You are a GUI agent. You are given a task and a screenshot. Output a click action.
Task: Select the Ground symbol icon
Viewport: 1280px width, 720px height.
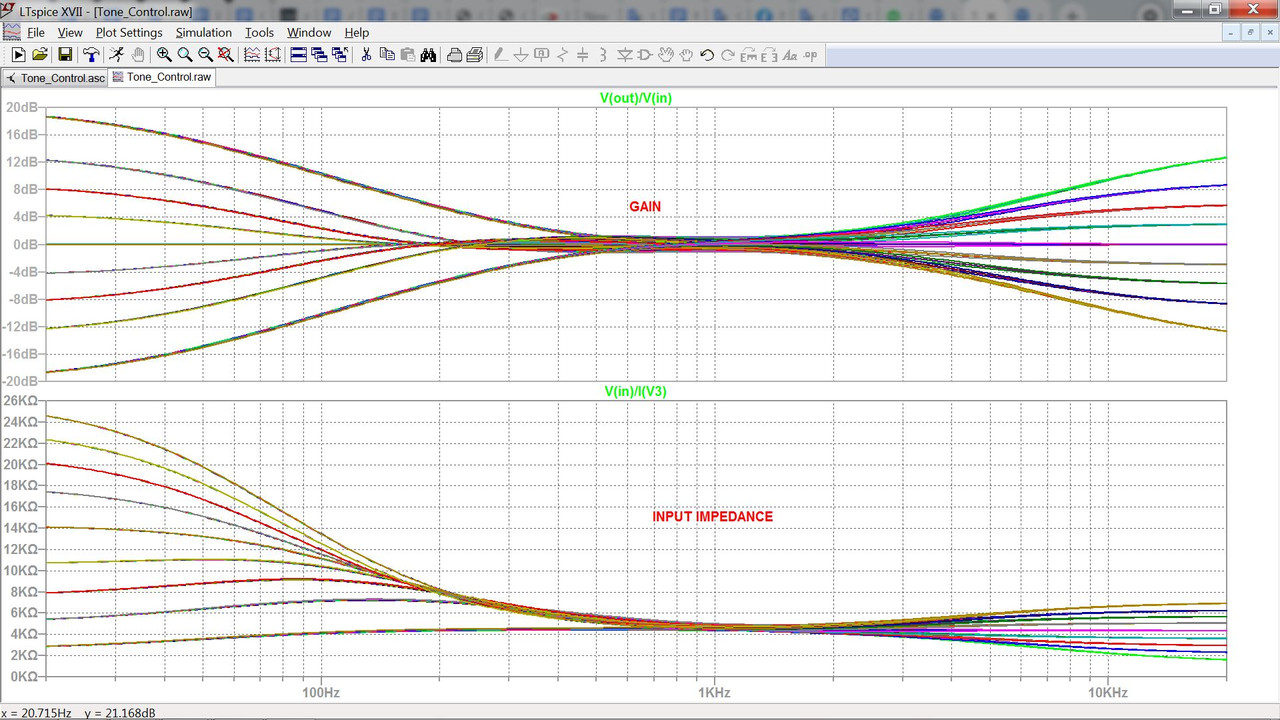click(x=521, y=55)
